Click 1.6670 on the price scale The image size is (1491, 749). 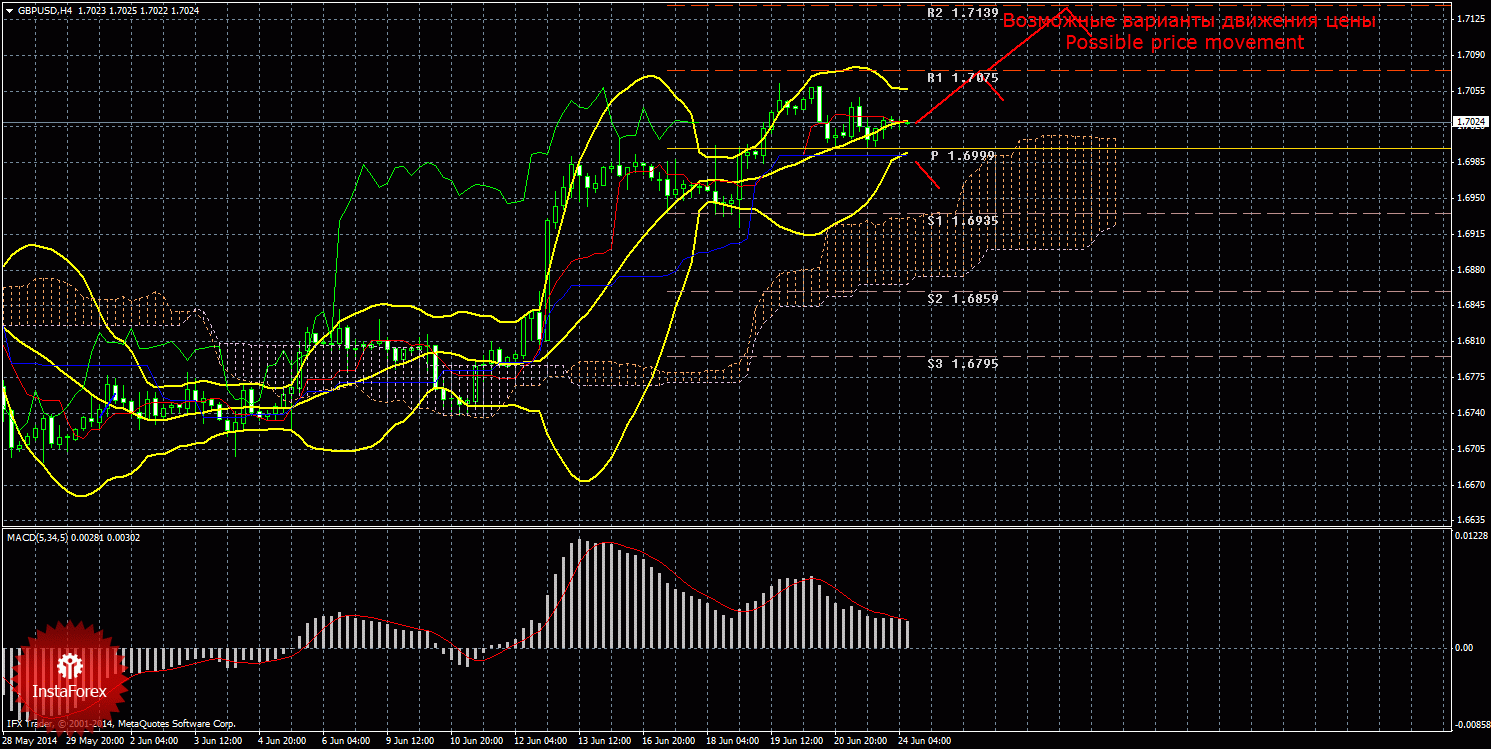tap(1470, 485)
